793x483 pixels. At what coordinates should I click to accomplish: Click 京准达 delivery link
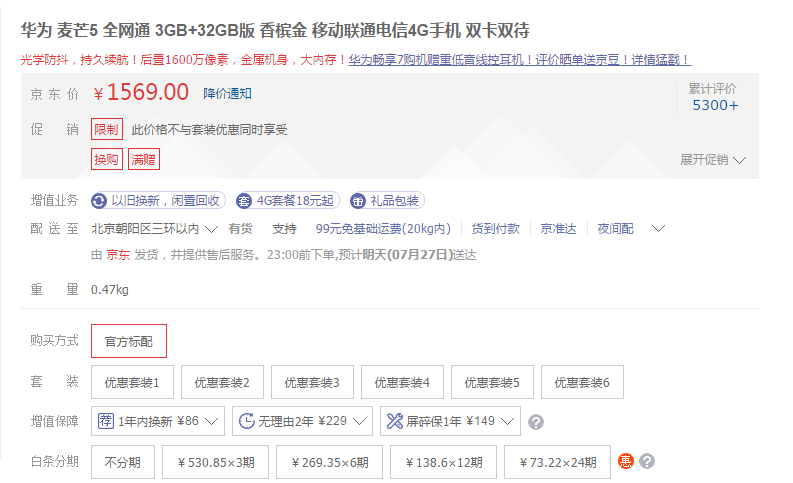click(558, 229)
